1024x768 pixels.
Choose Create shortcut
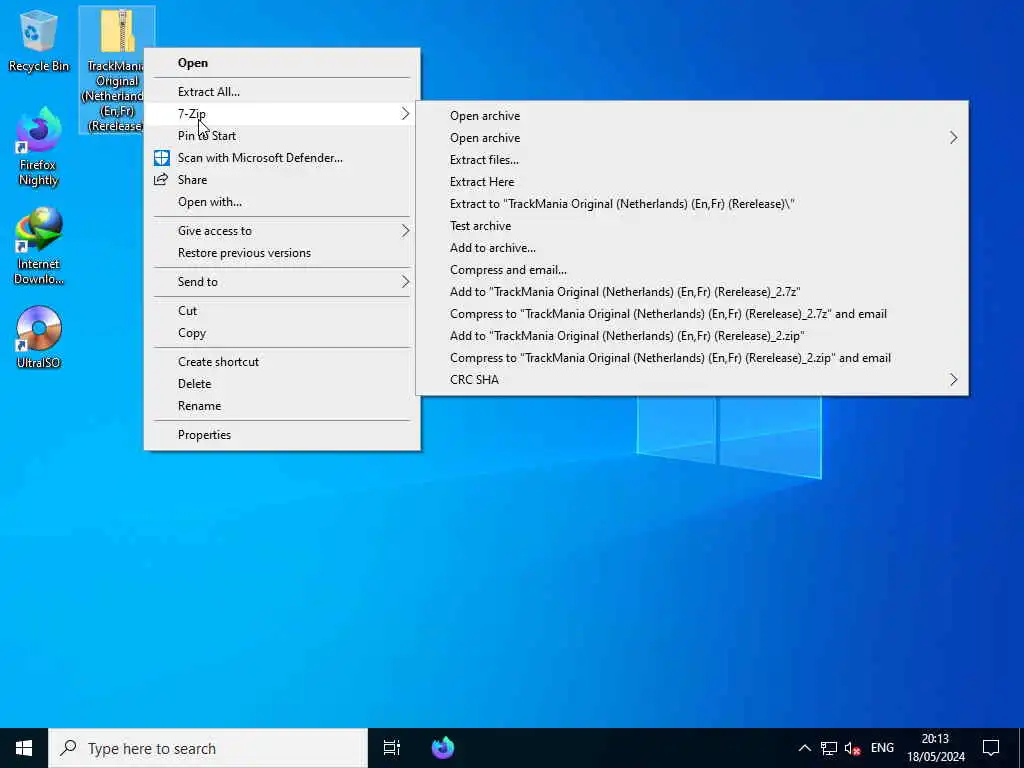click(x=282, y=362)
